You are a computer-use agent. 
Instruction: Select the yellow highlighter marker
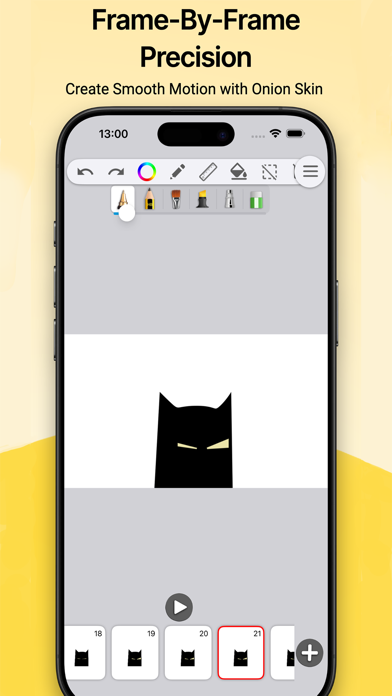[203, 199]
